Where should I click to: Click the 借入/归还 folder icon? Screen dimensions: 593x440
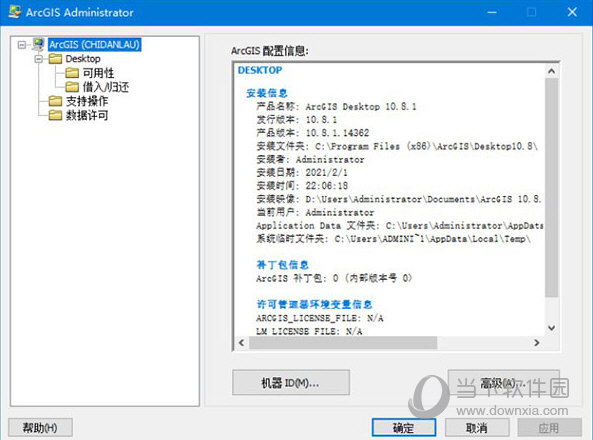pyautogui.click(x=72, y=87)
